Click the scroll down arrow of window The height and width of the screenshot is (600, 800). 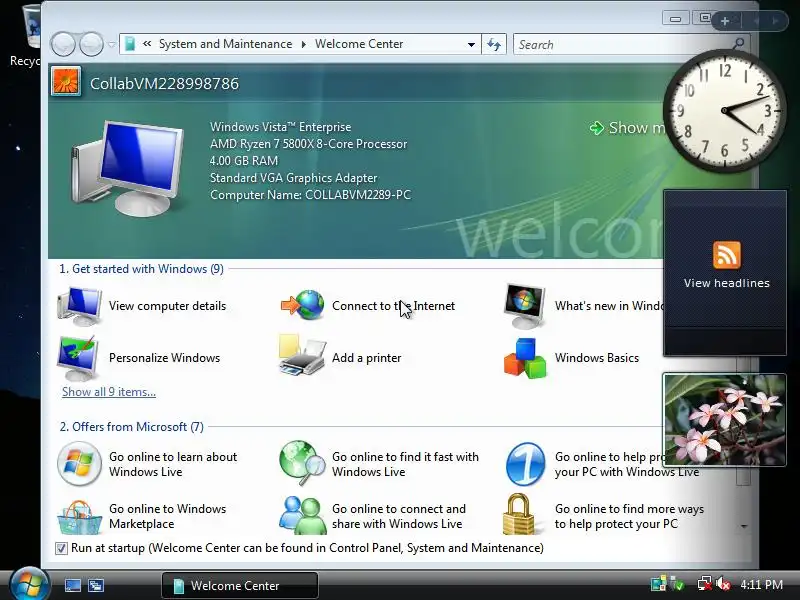744,526
